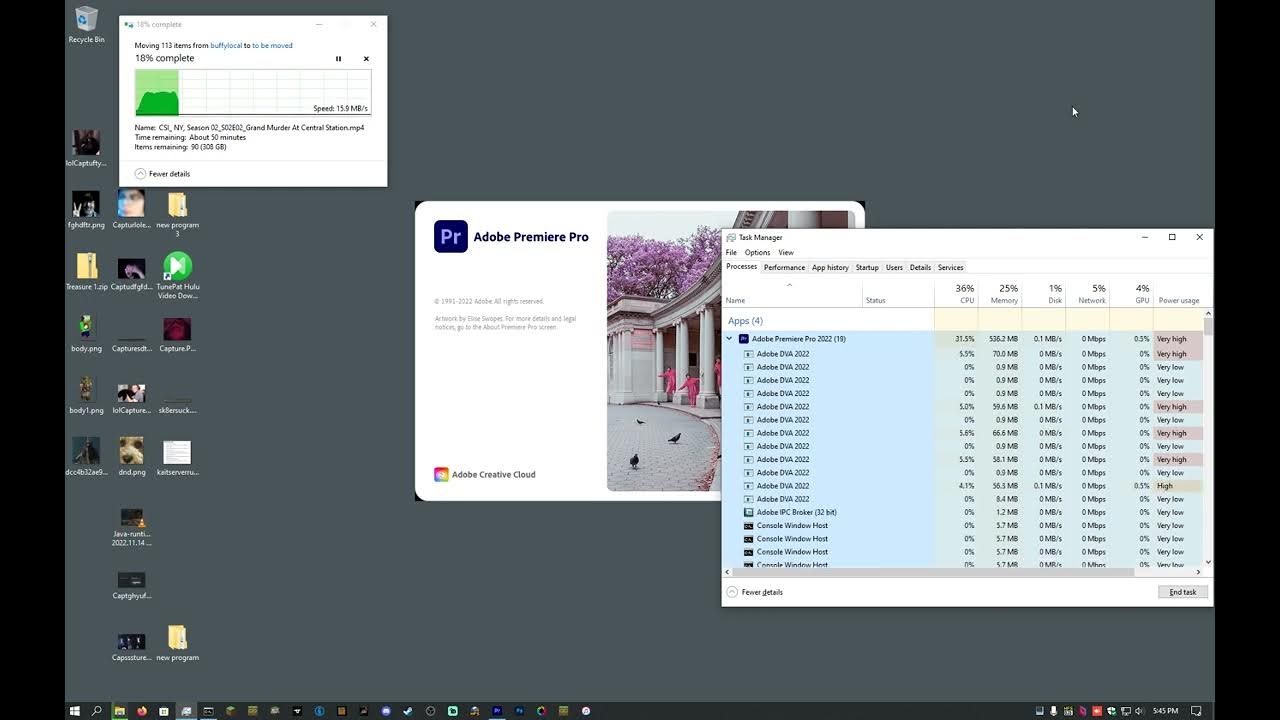Select fghdftr.png desktop icon

86,210
